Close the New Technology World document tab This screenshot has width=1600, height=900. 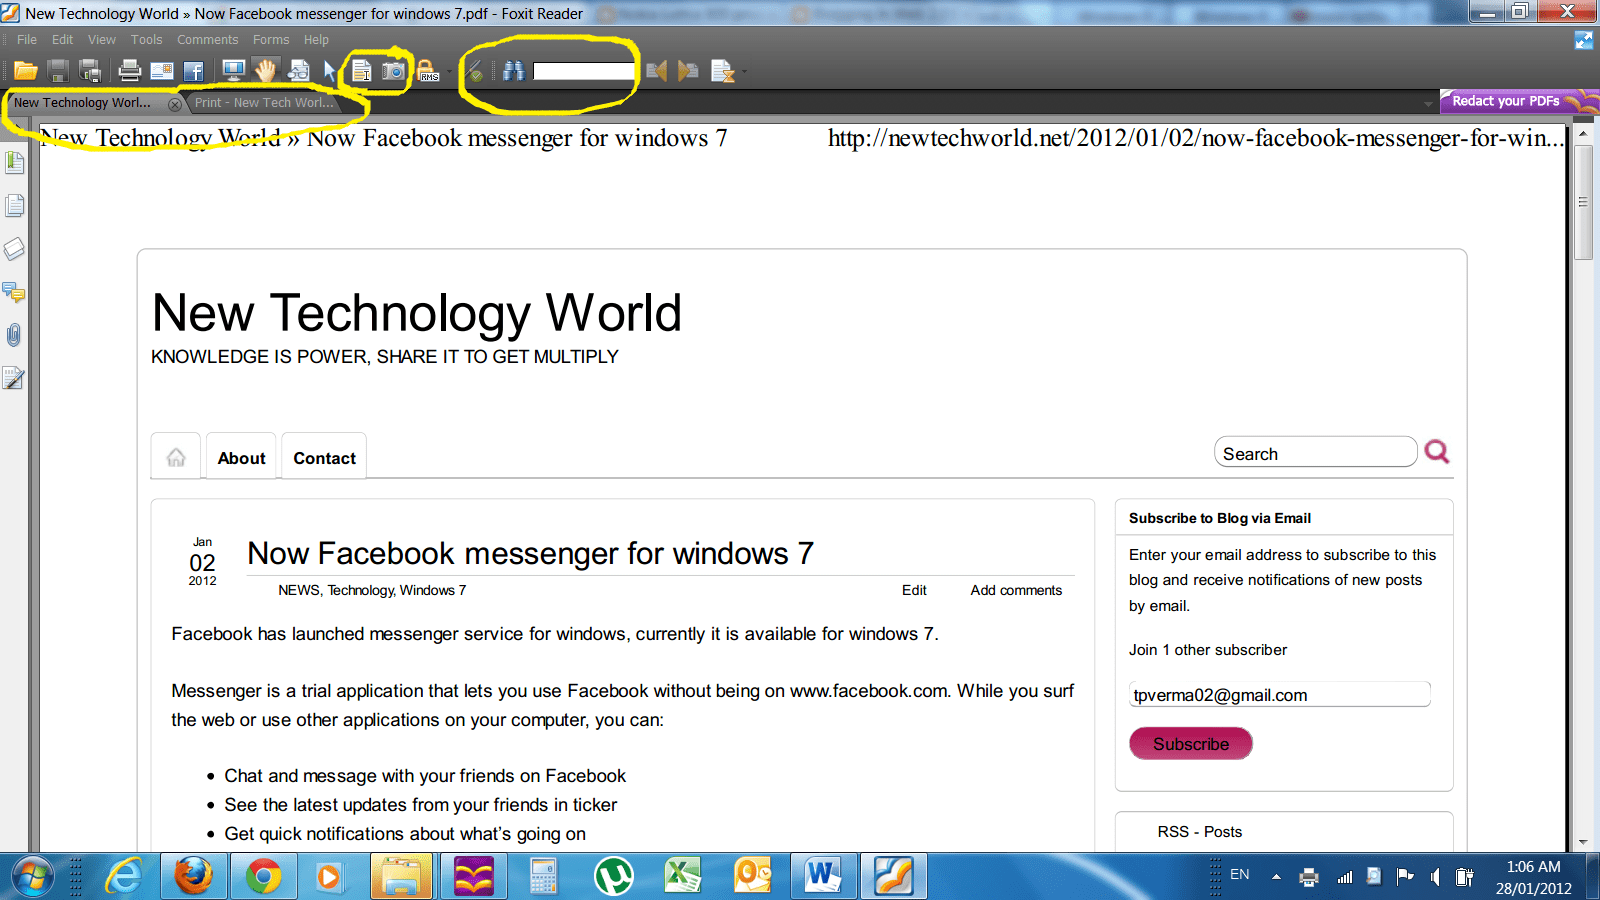tap(175, 104)
